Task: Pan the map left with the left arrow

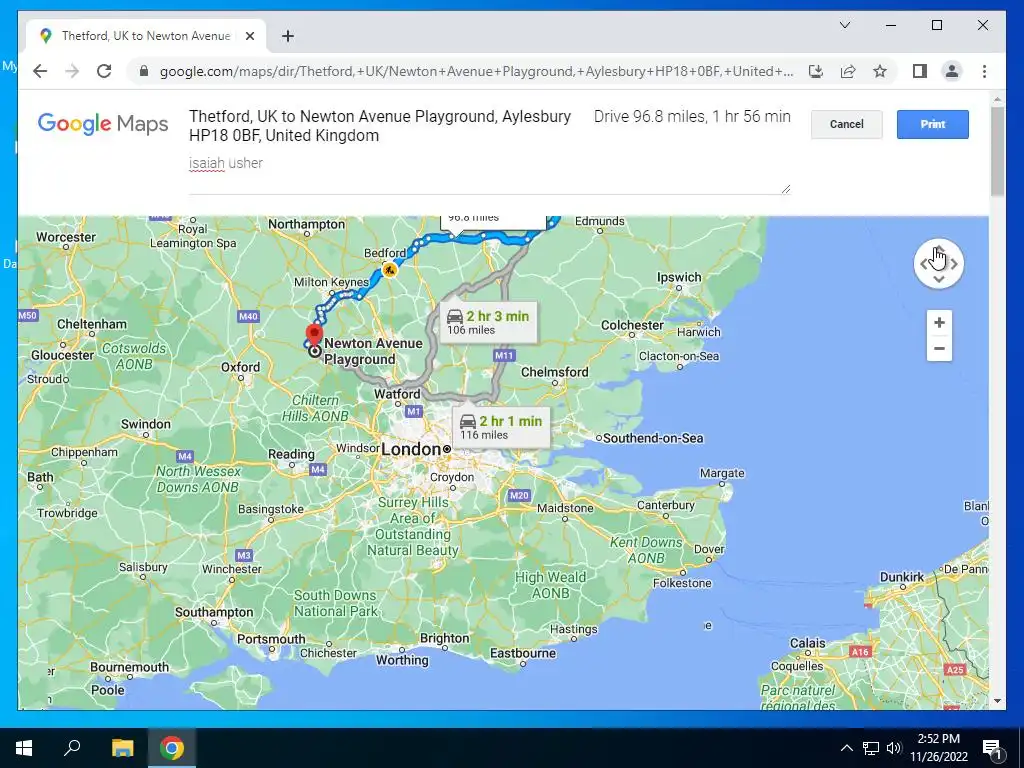Action: (x=923, y=264)
